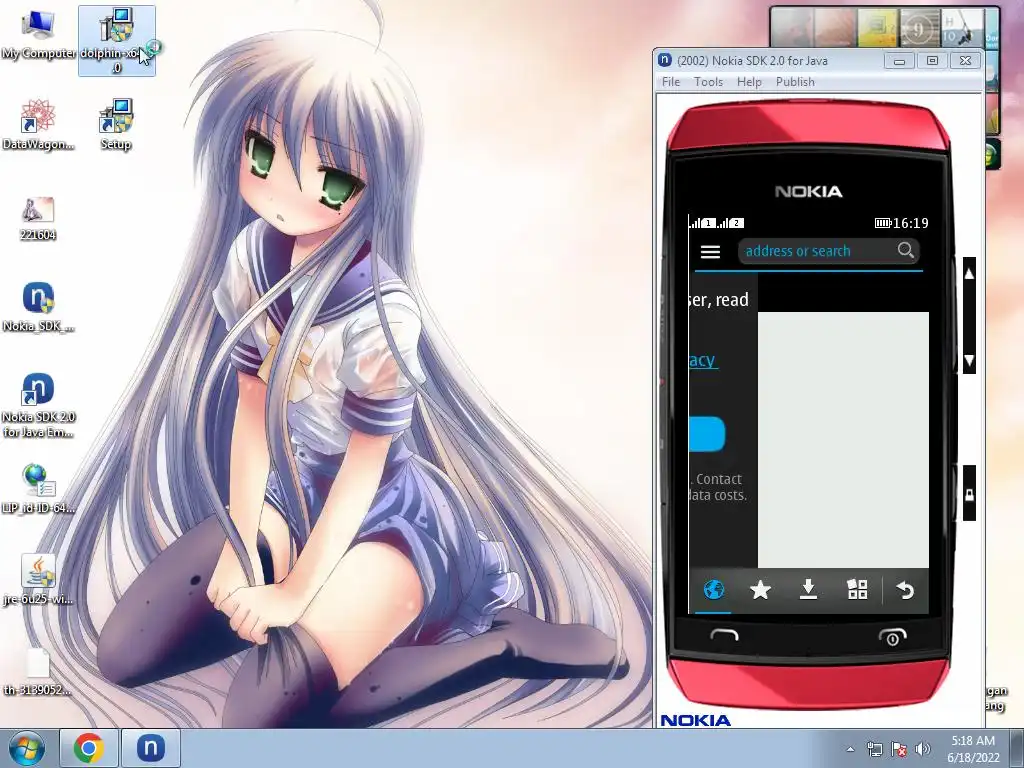The width and height of the screenshot is (1024, 768).
Task: Tap the blue button on the browser page
Action: tap(707, 434)
